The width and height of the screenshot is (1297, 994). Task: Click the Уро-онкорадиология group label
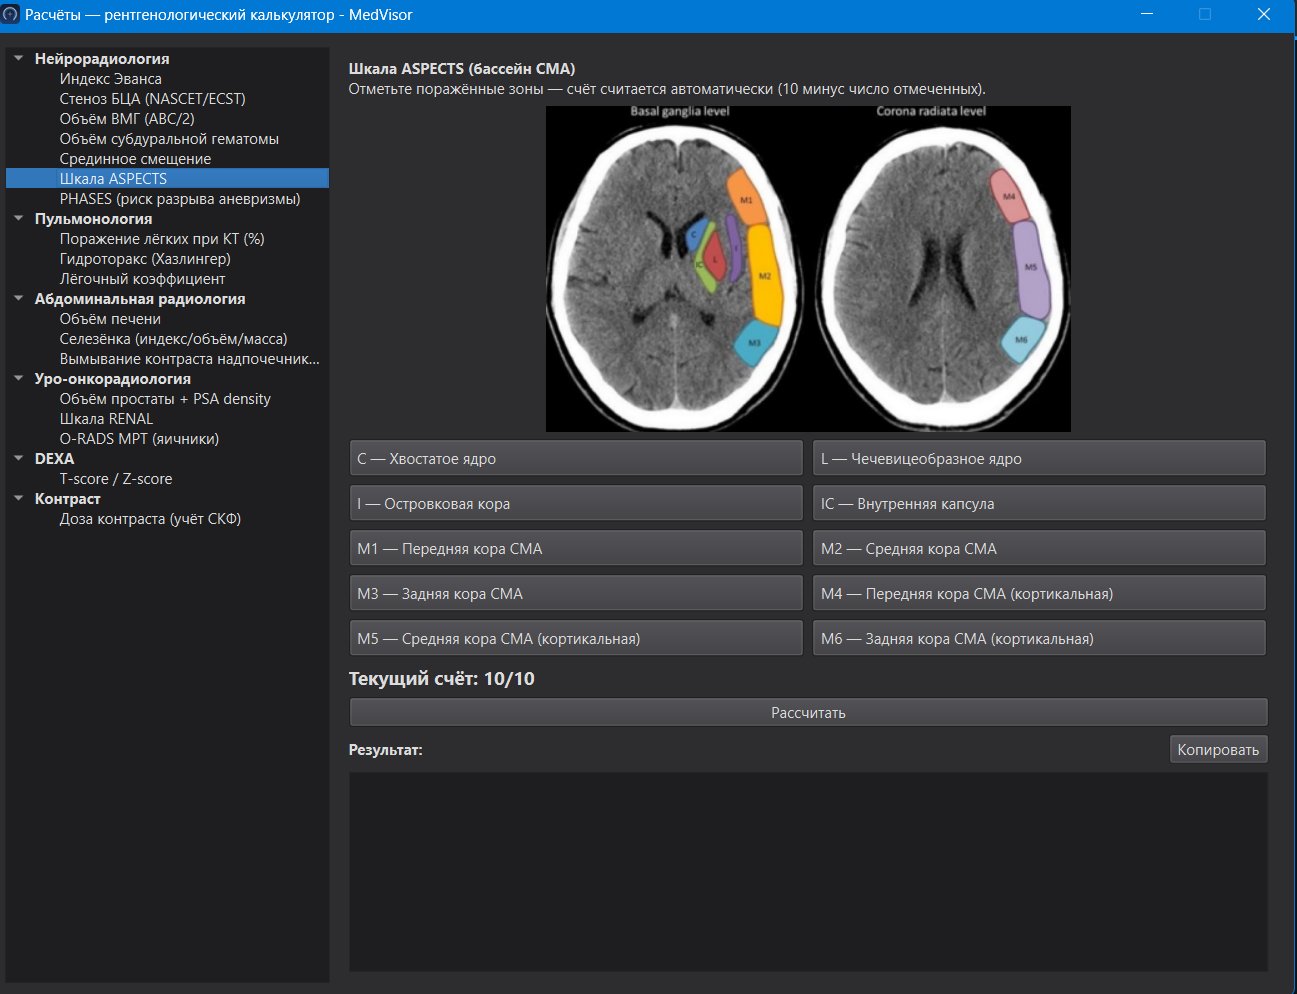(112, 379)
